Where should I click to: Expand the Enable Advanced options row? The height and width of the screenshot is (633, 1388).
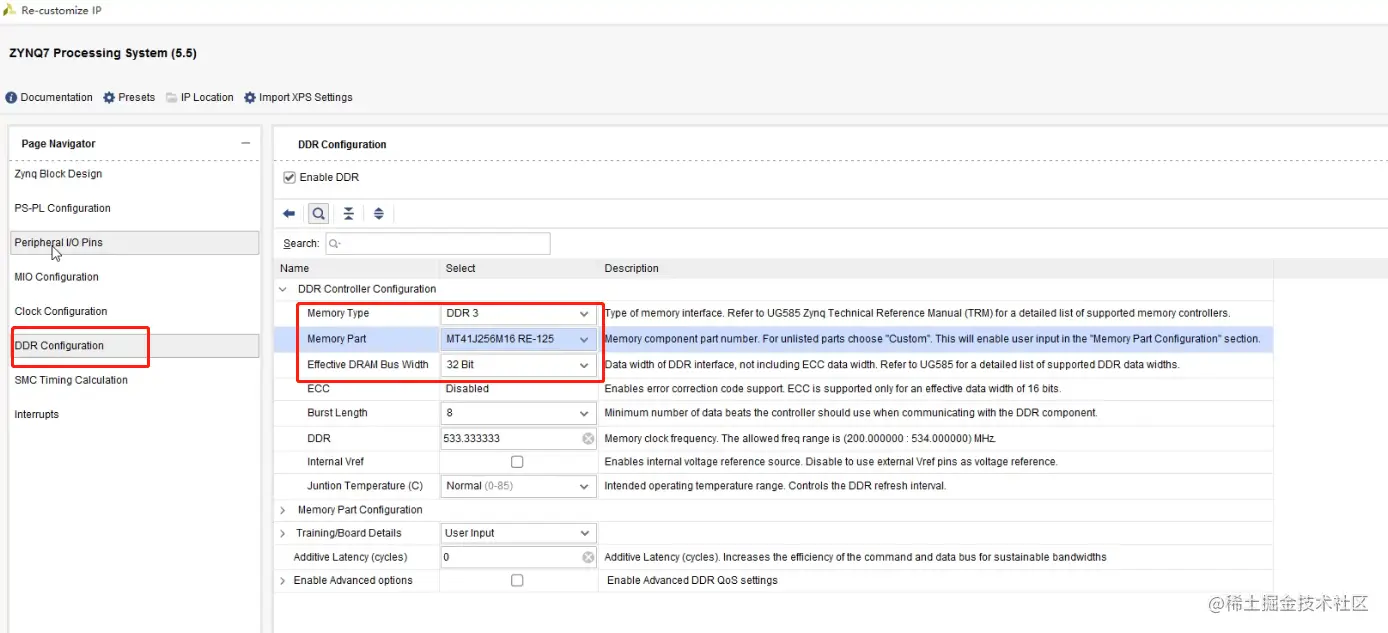[283, 580]
